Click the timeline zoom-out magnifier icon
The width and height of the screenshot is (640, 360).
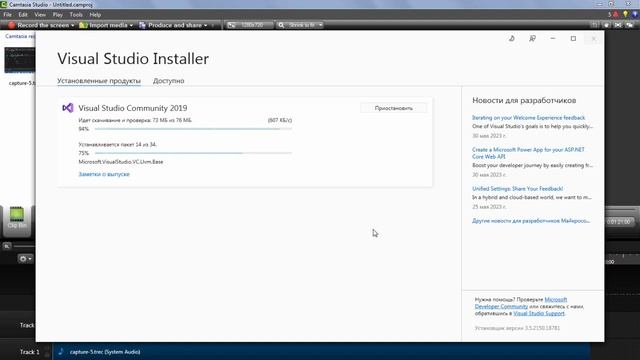tap(7, 246)
